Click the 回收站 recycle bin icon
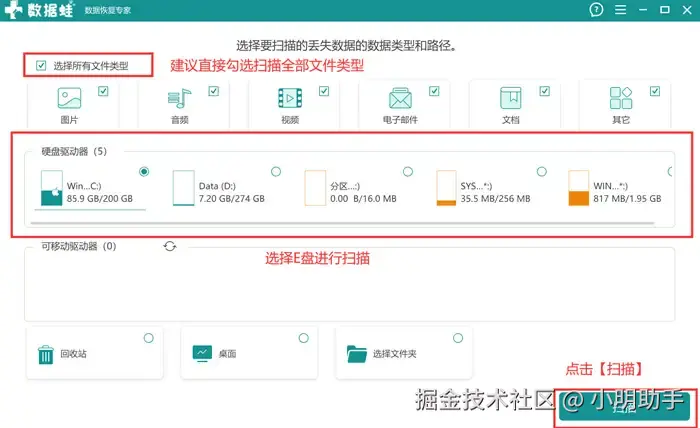Image resolution: width=700 pixels, height=428 pixels. 46,354
